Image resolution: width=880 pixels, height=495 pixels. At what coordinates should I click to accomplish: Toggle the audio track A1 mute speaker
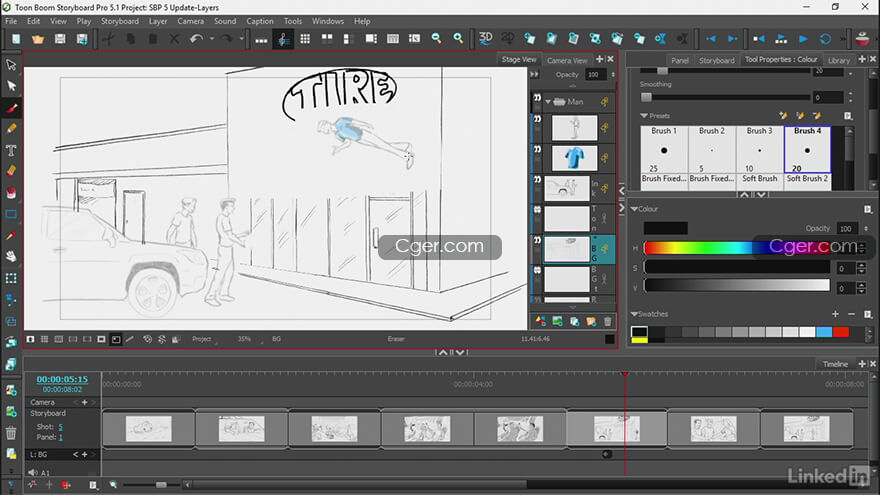(x=33, y=473)
